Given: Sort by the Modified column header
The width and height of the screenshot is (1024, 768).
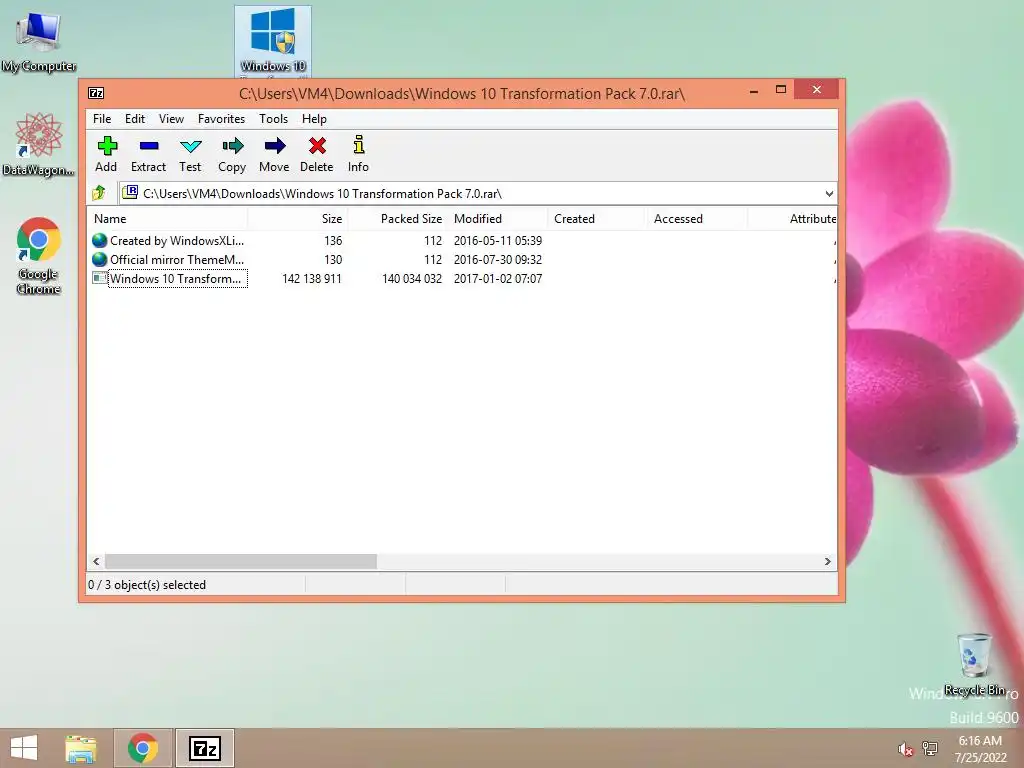Looking at the screenshot, I should [x=497, y=219].
